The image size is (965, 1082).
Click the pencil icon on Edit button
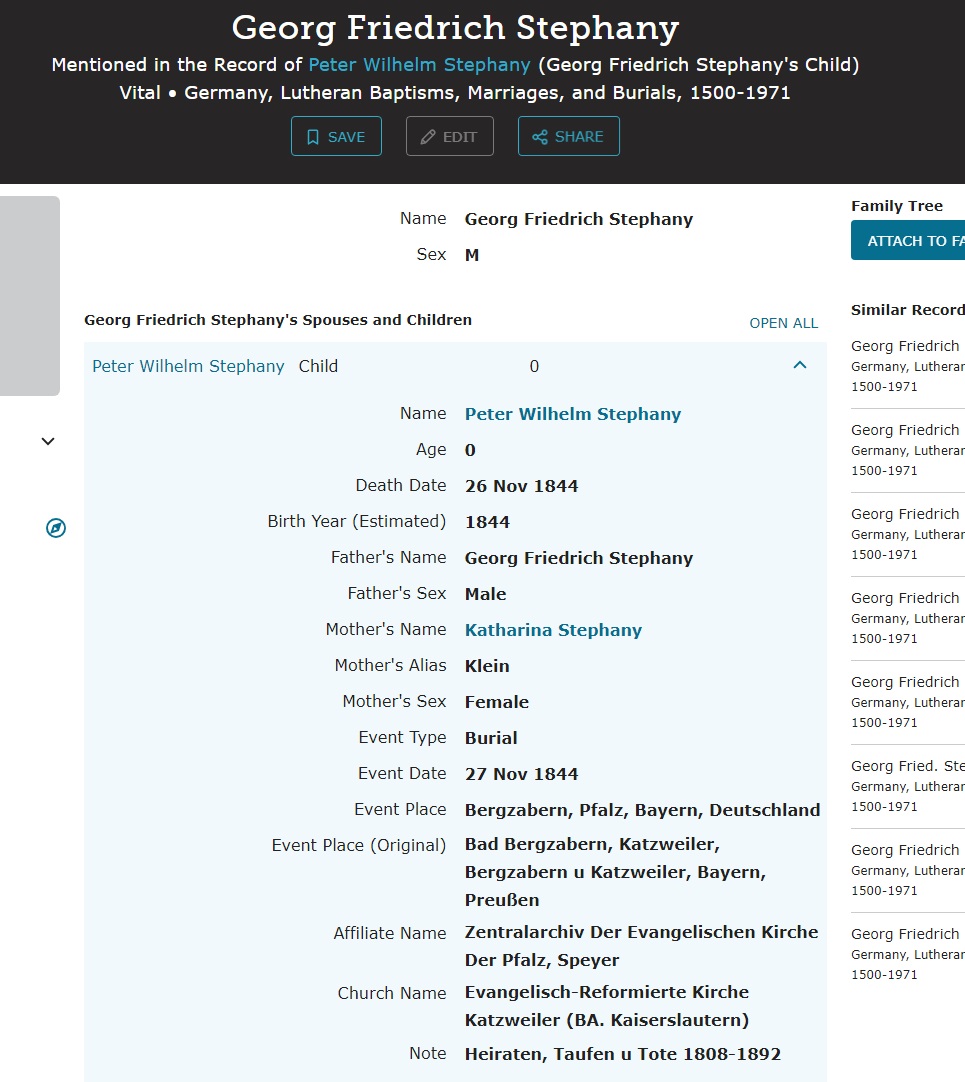[x=428, y=137]
